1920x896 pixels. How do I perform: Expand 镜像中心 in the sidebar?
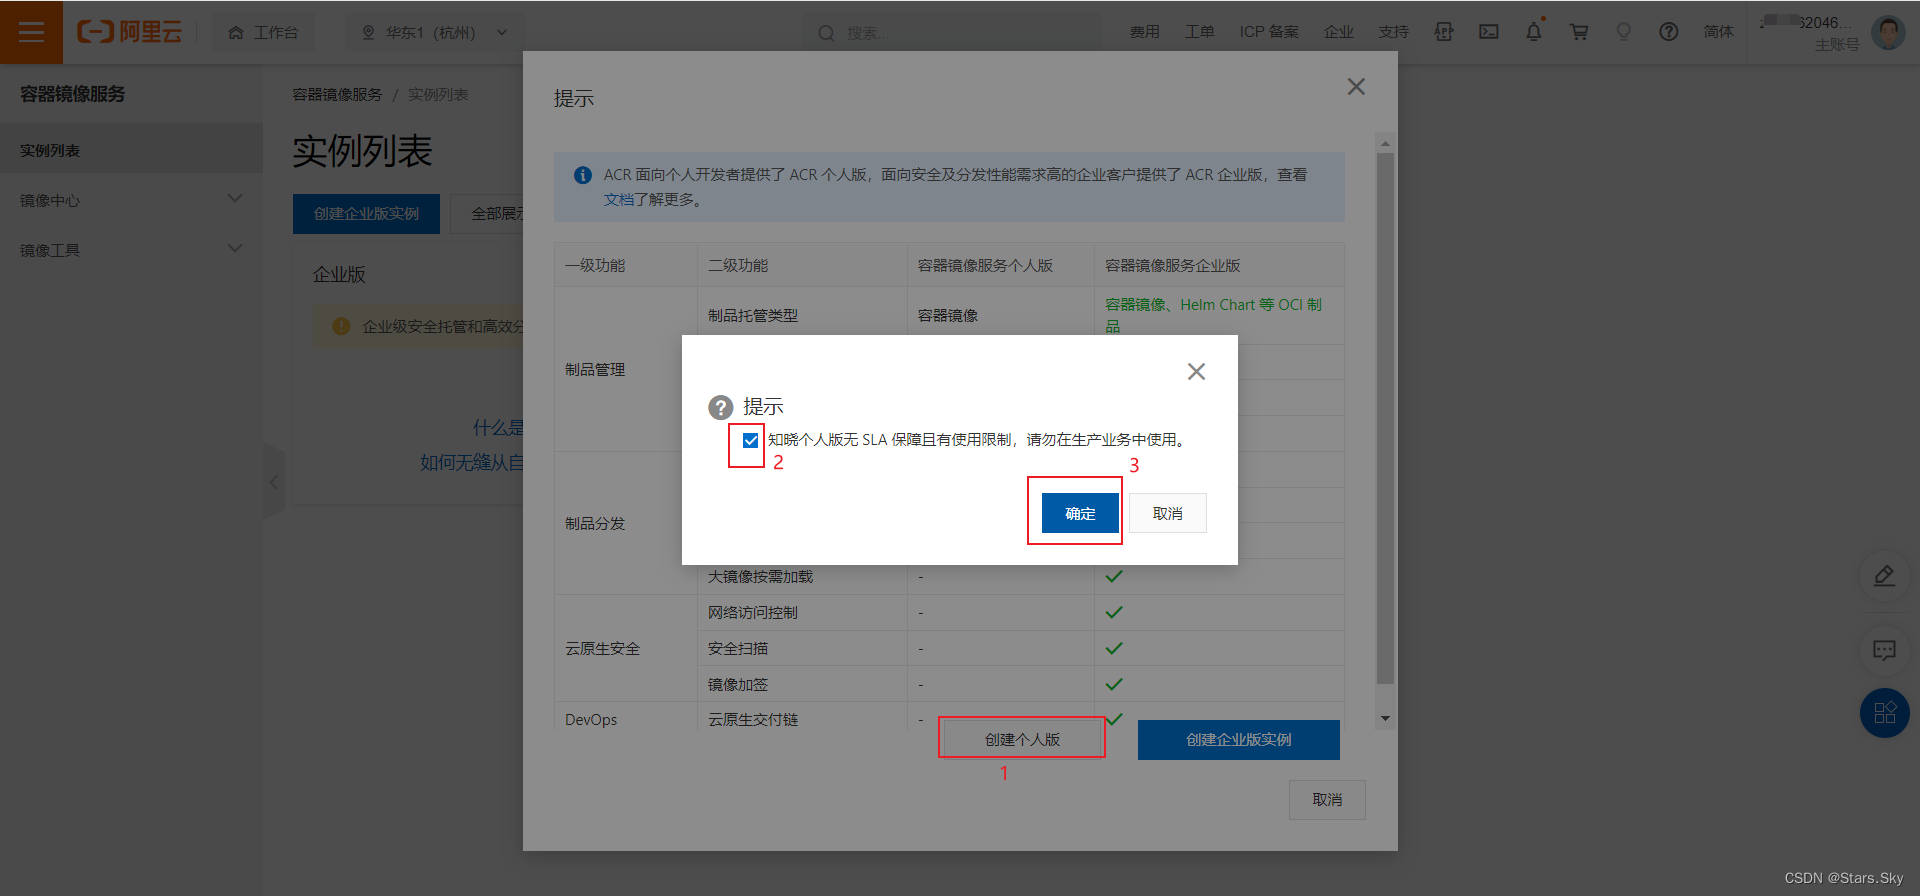point(131,200)
